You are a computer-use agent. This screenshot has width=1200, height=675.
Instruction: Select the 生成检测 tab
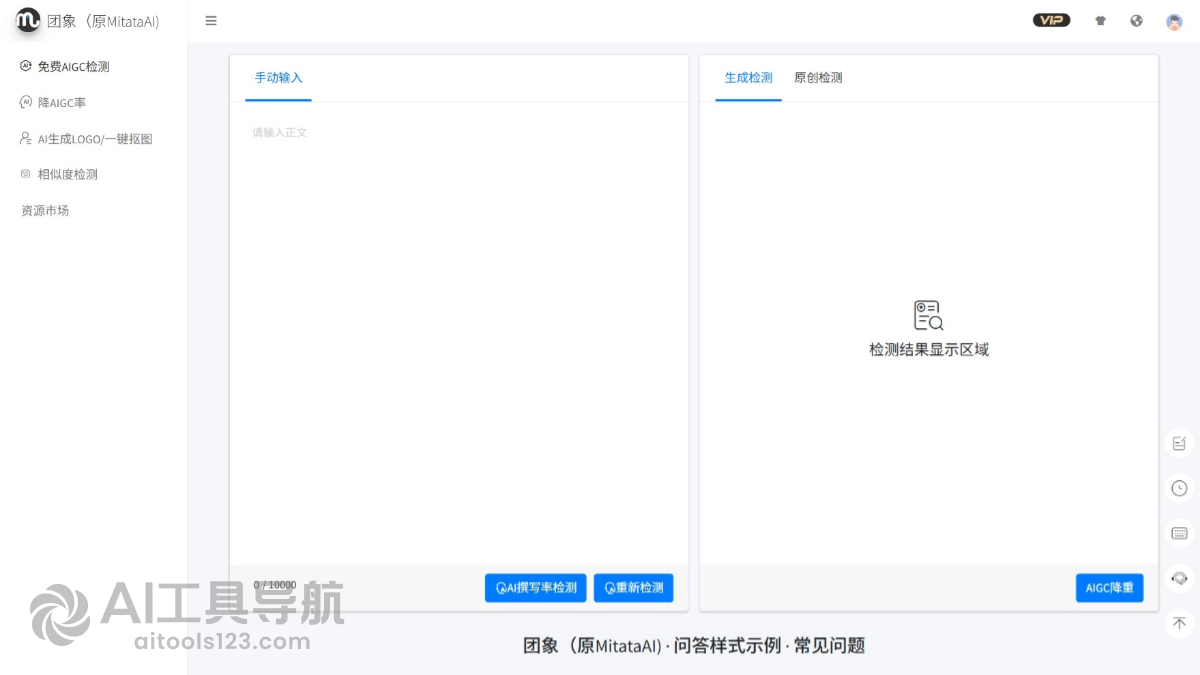(748, 78)
